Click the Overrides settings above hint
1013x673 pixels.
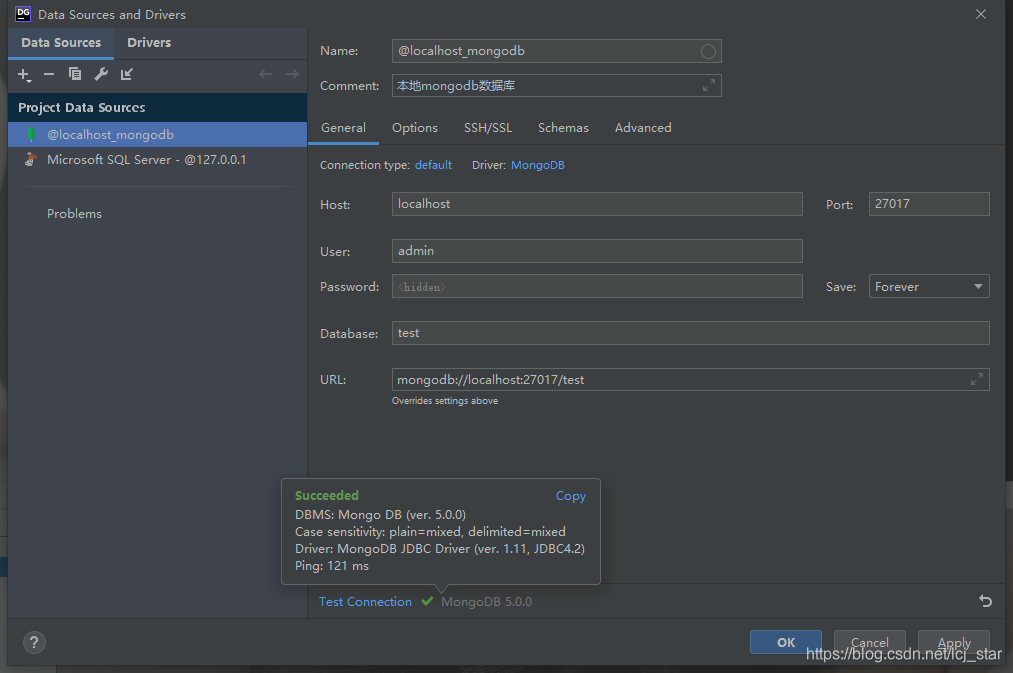pos(445,401)
